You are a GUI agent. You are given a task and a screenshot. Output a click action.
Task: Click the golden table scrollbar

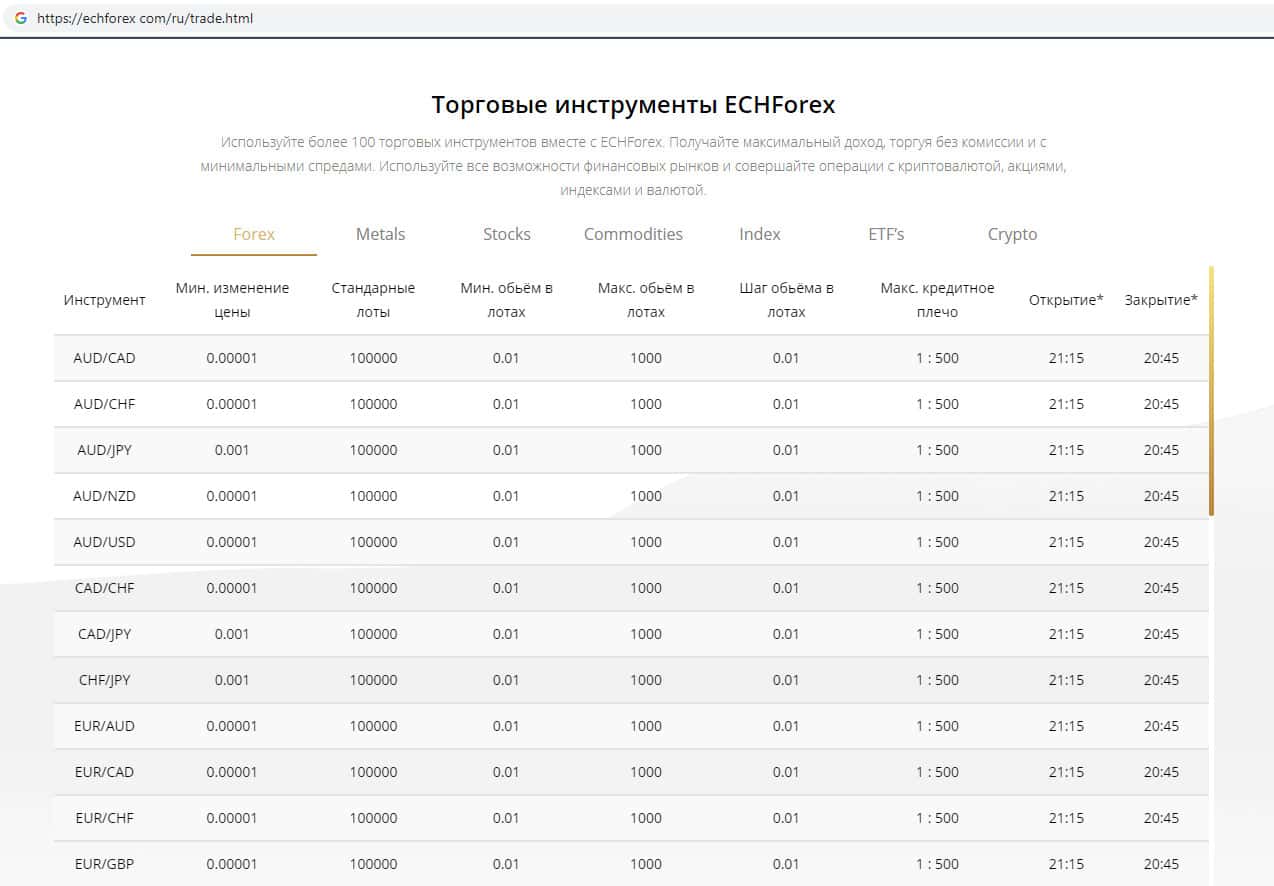pyautogui.click(x=1211, y=390)
